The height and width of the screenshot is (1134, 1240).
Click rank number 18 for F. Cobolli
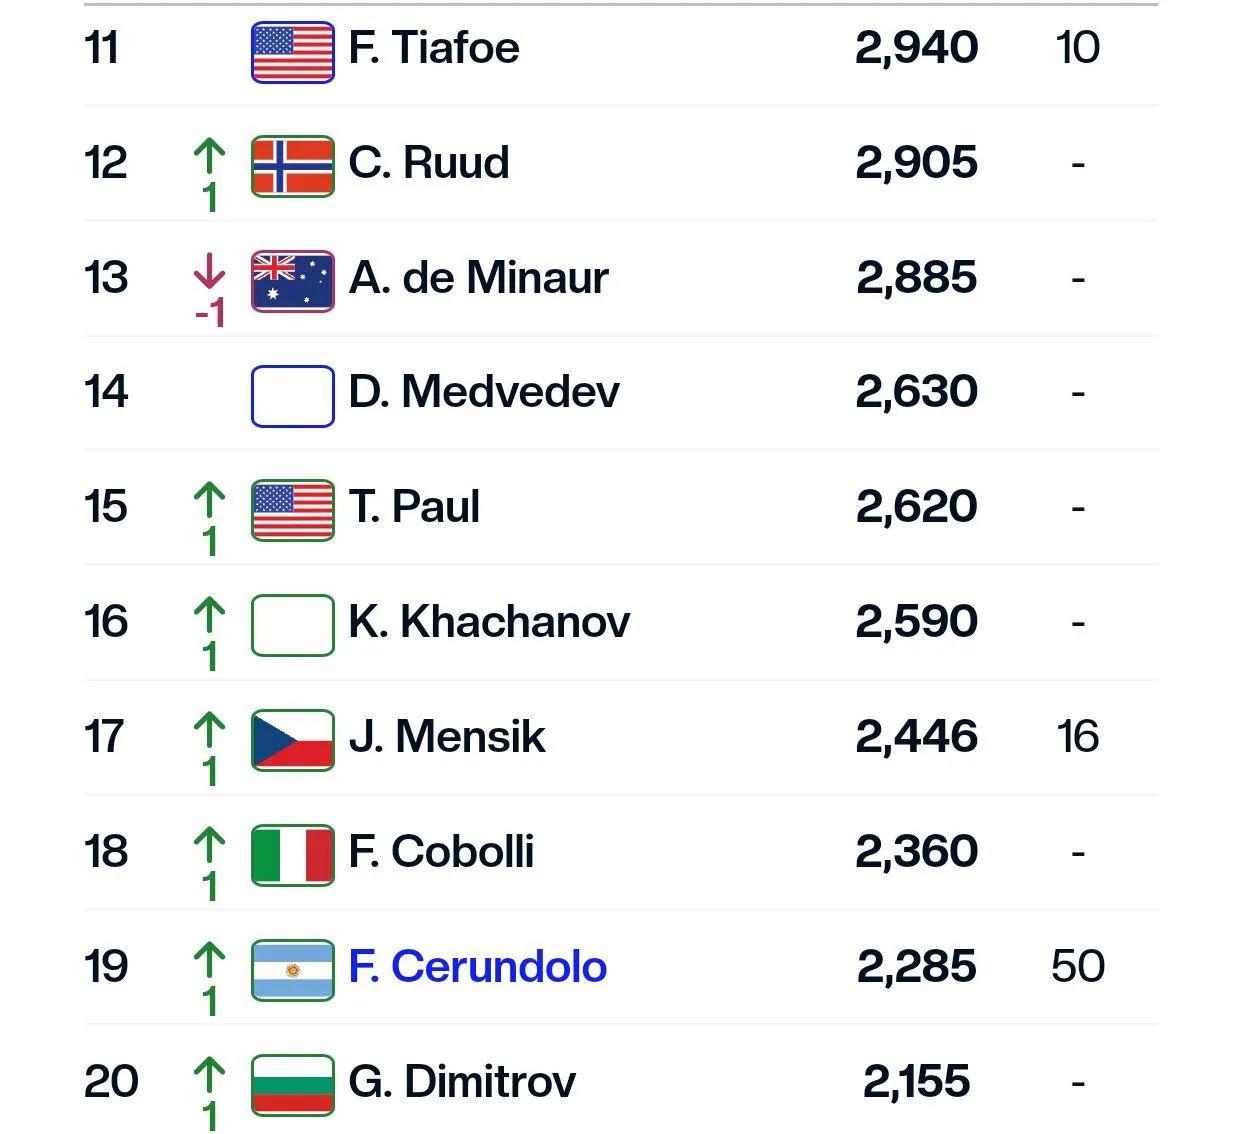pos(106,852)
